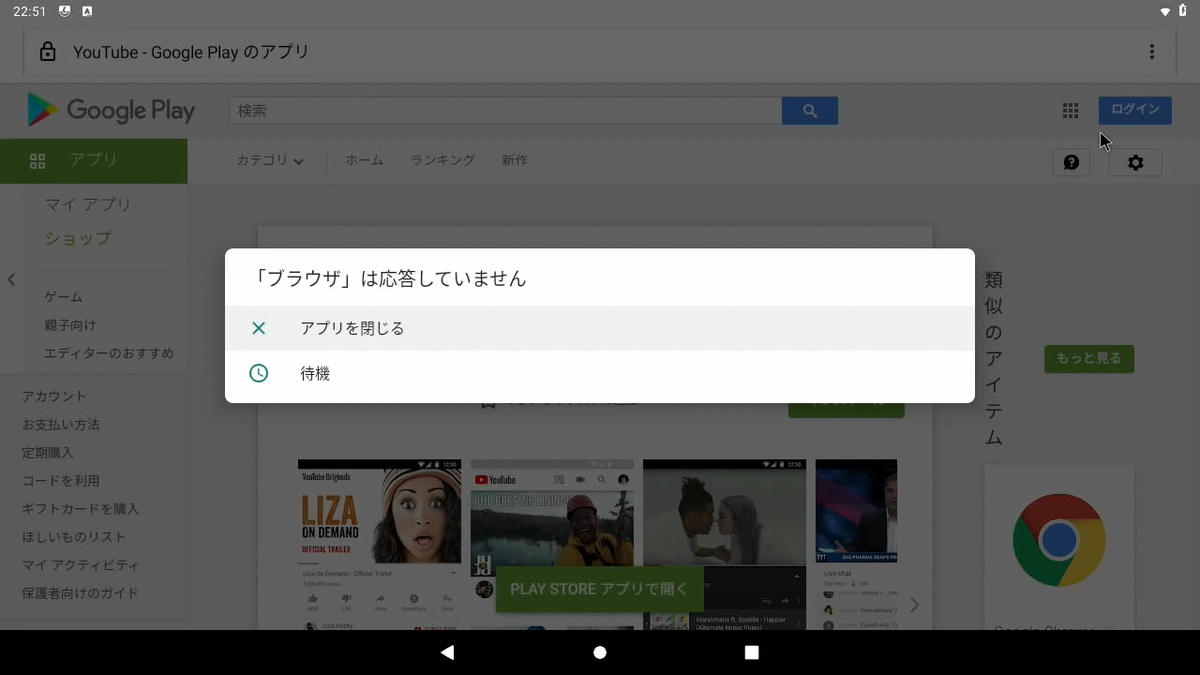Open the Google apps grid icon
Image resolution: width=1200 pixels, height=675 pixels.
(1070, 110)
